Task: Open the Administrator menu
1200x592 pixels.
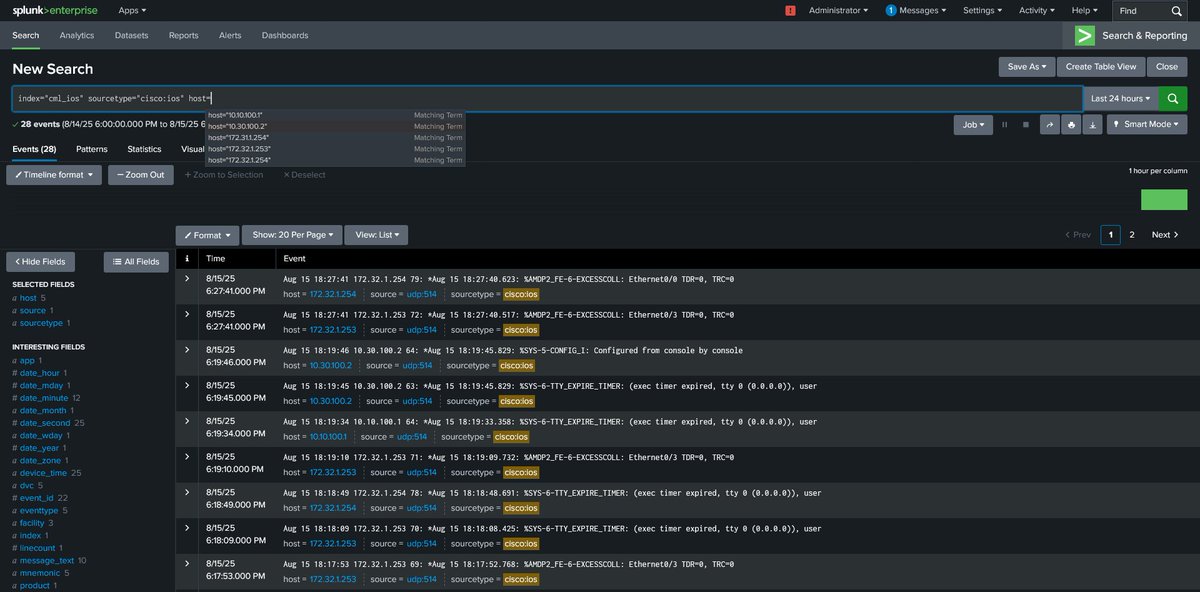Action: [x=838, y=10]
